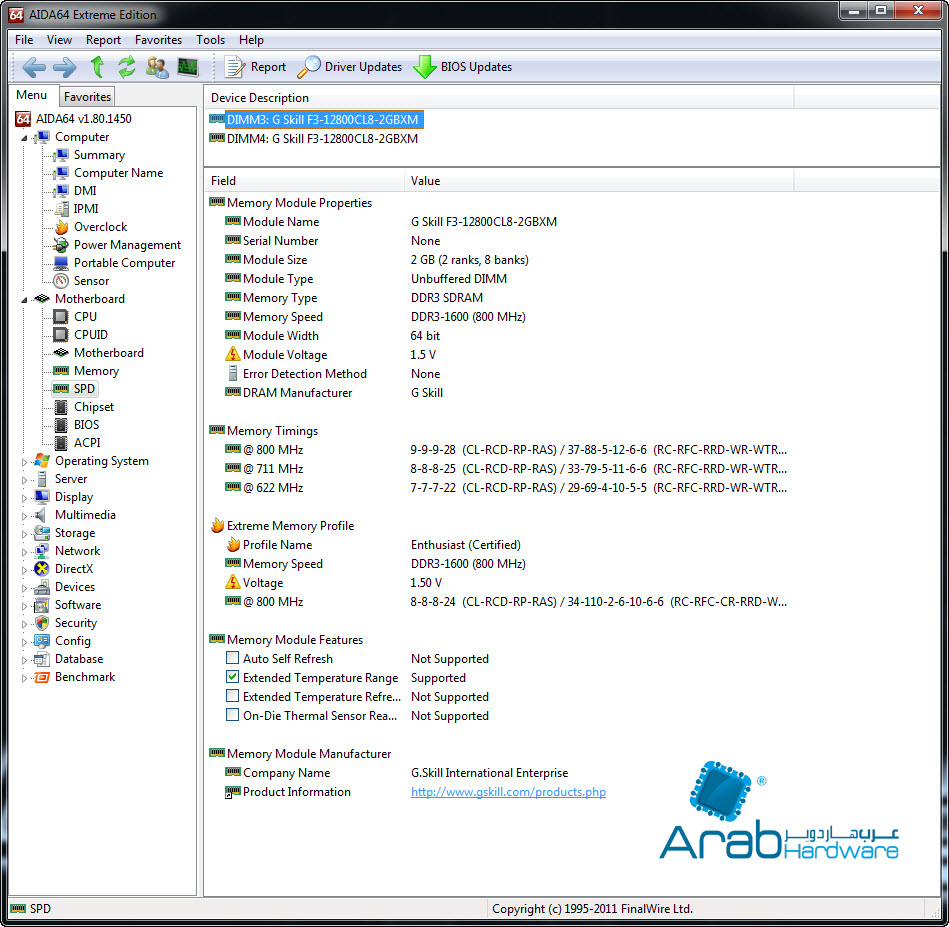
Task: Open the View menu
Action: (x=59, y=40)
